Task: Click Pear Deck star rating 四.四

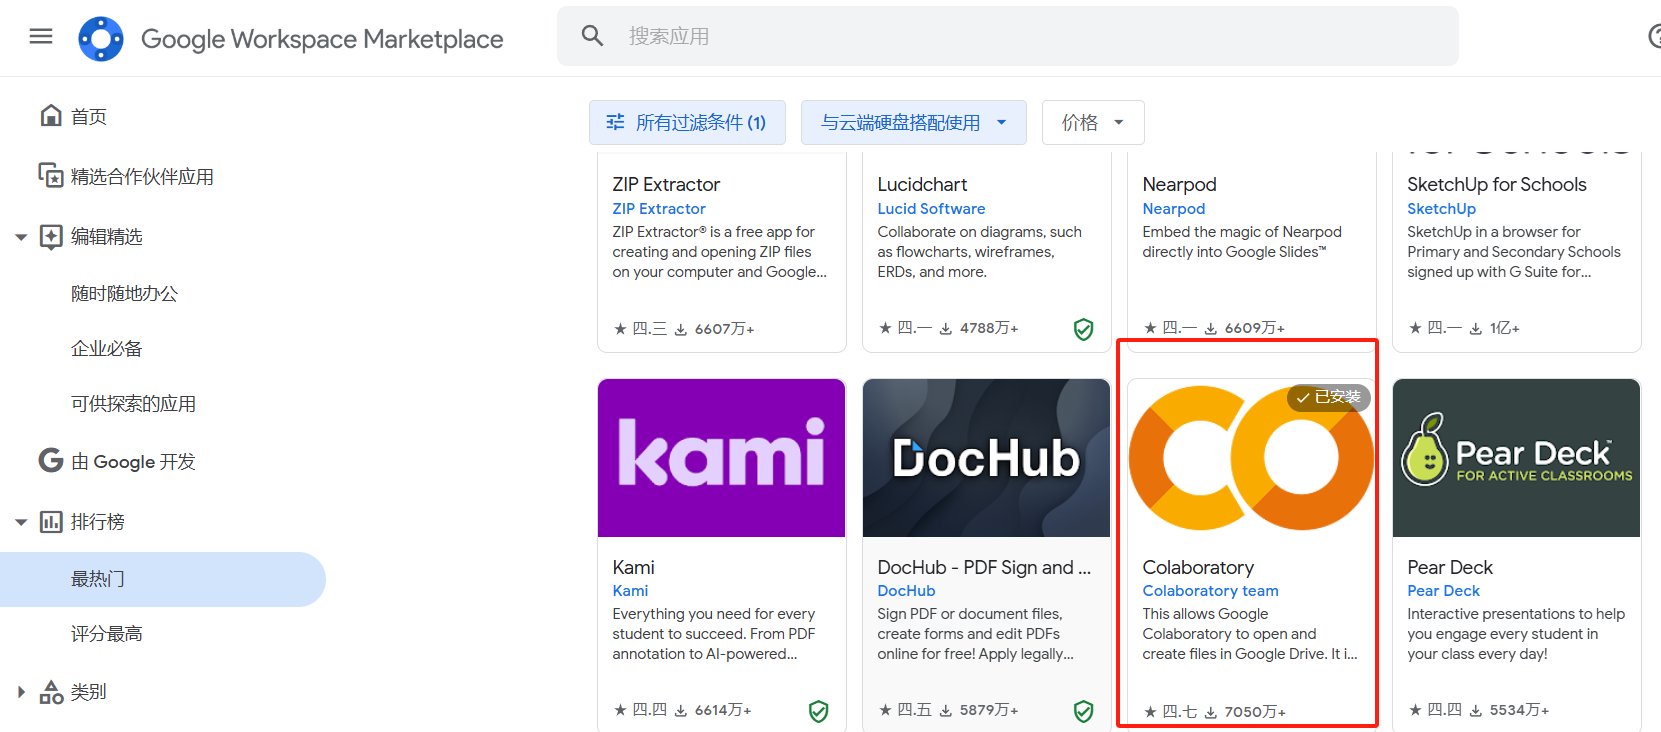Action: [1435, 710]
